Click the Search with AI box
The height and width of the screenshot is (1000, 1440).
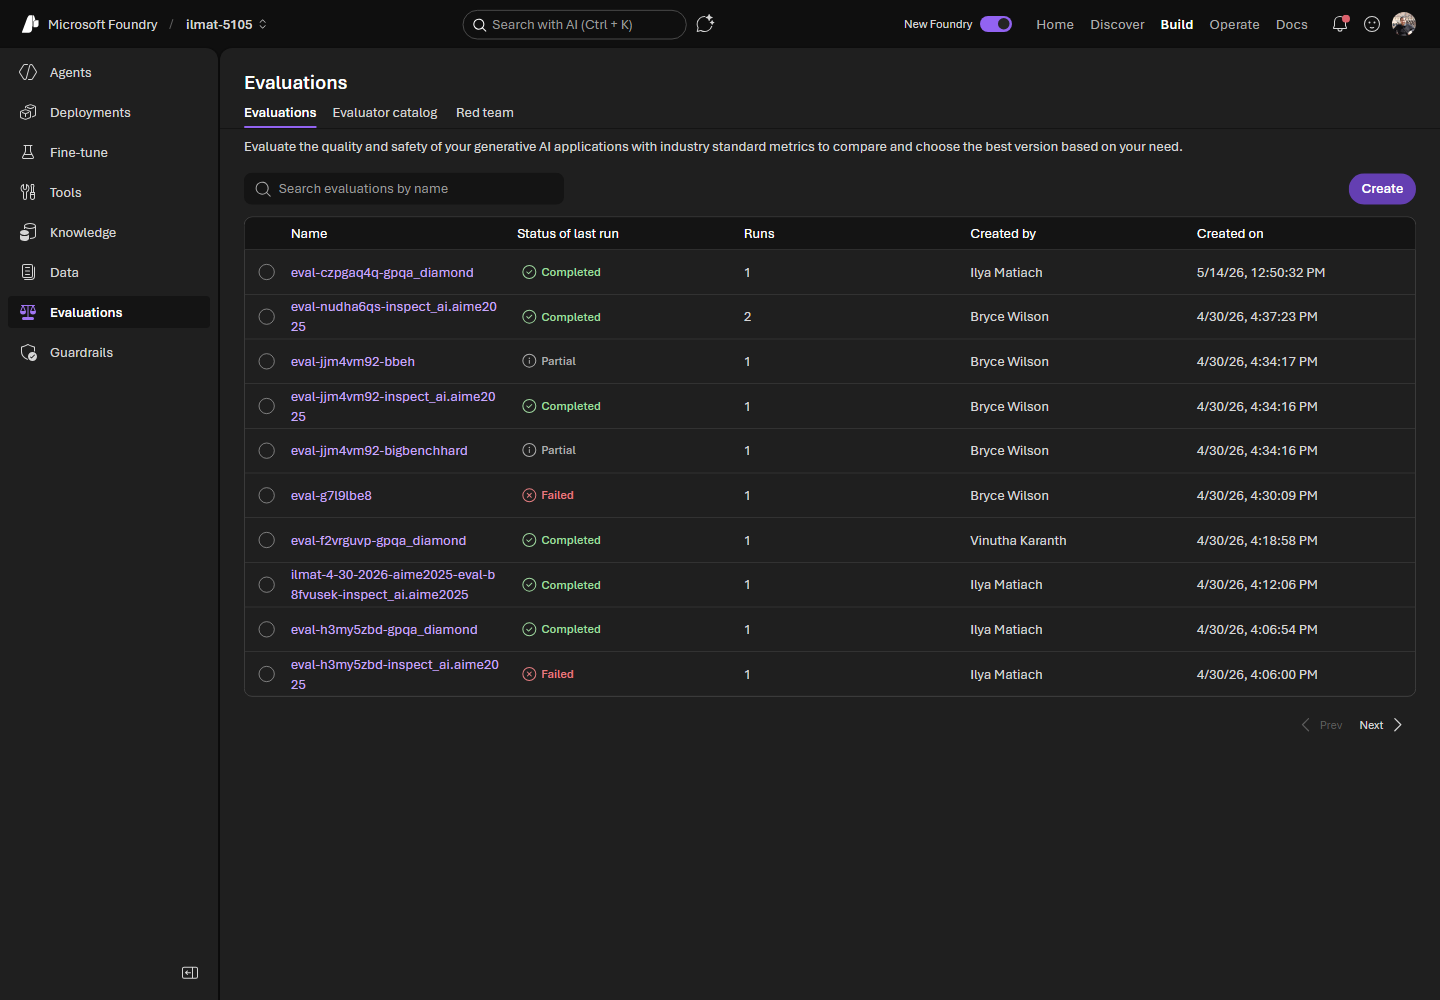(x=574, y=24)
